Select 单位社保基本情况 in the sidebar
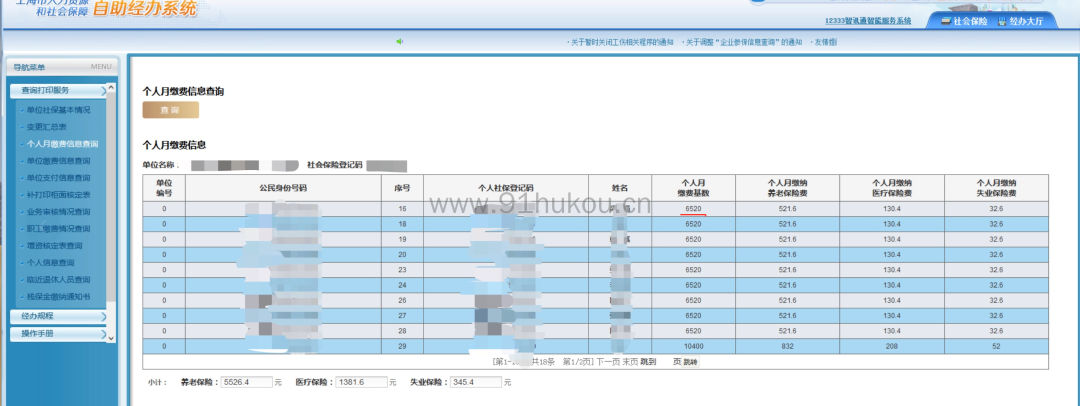 tap(59, 110)
